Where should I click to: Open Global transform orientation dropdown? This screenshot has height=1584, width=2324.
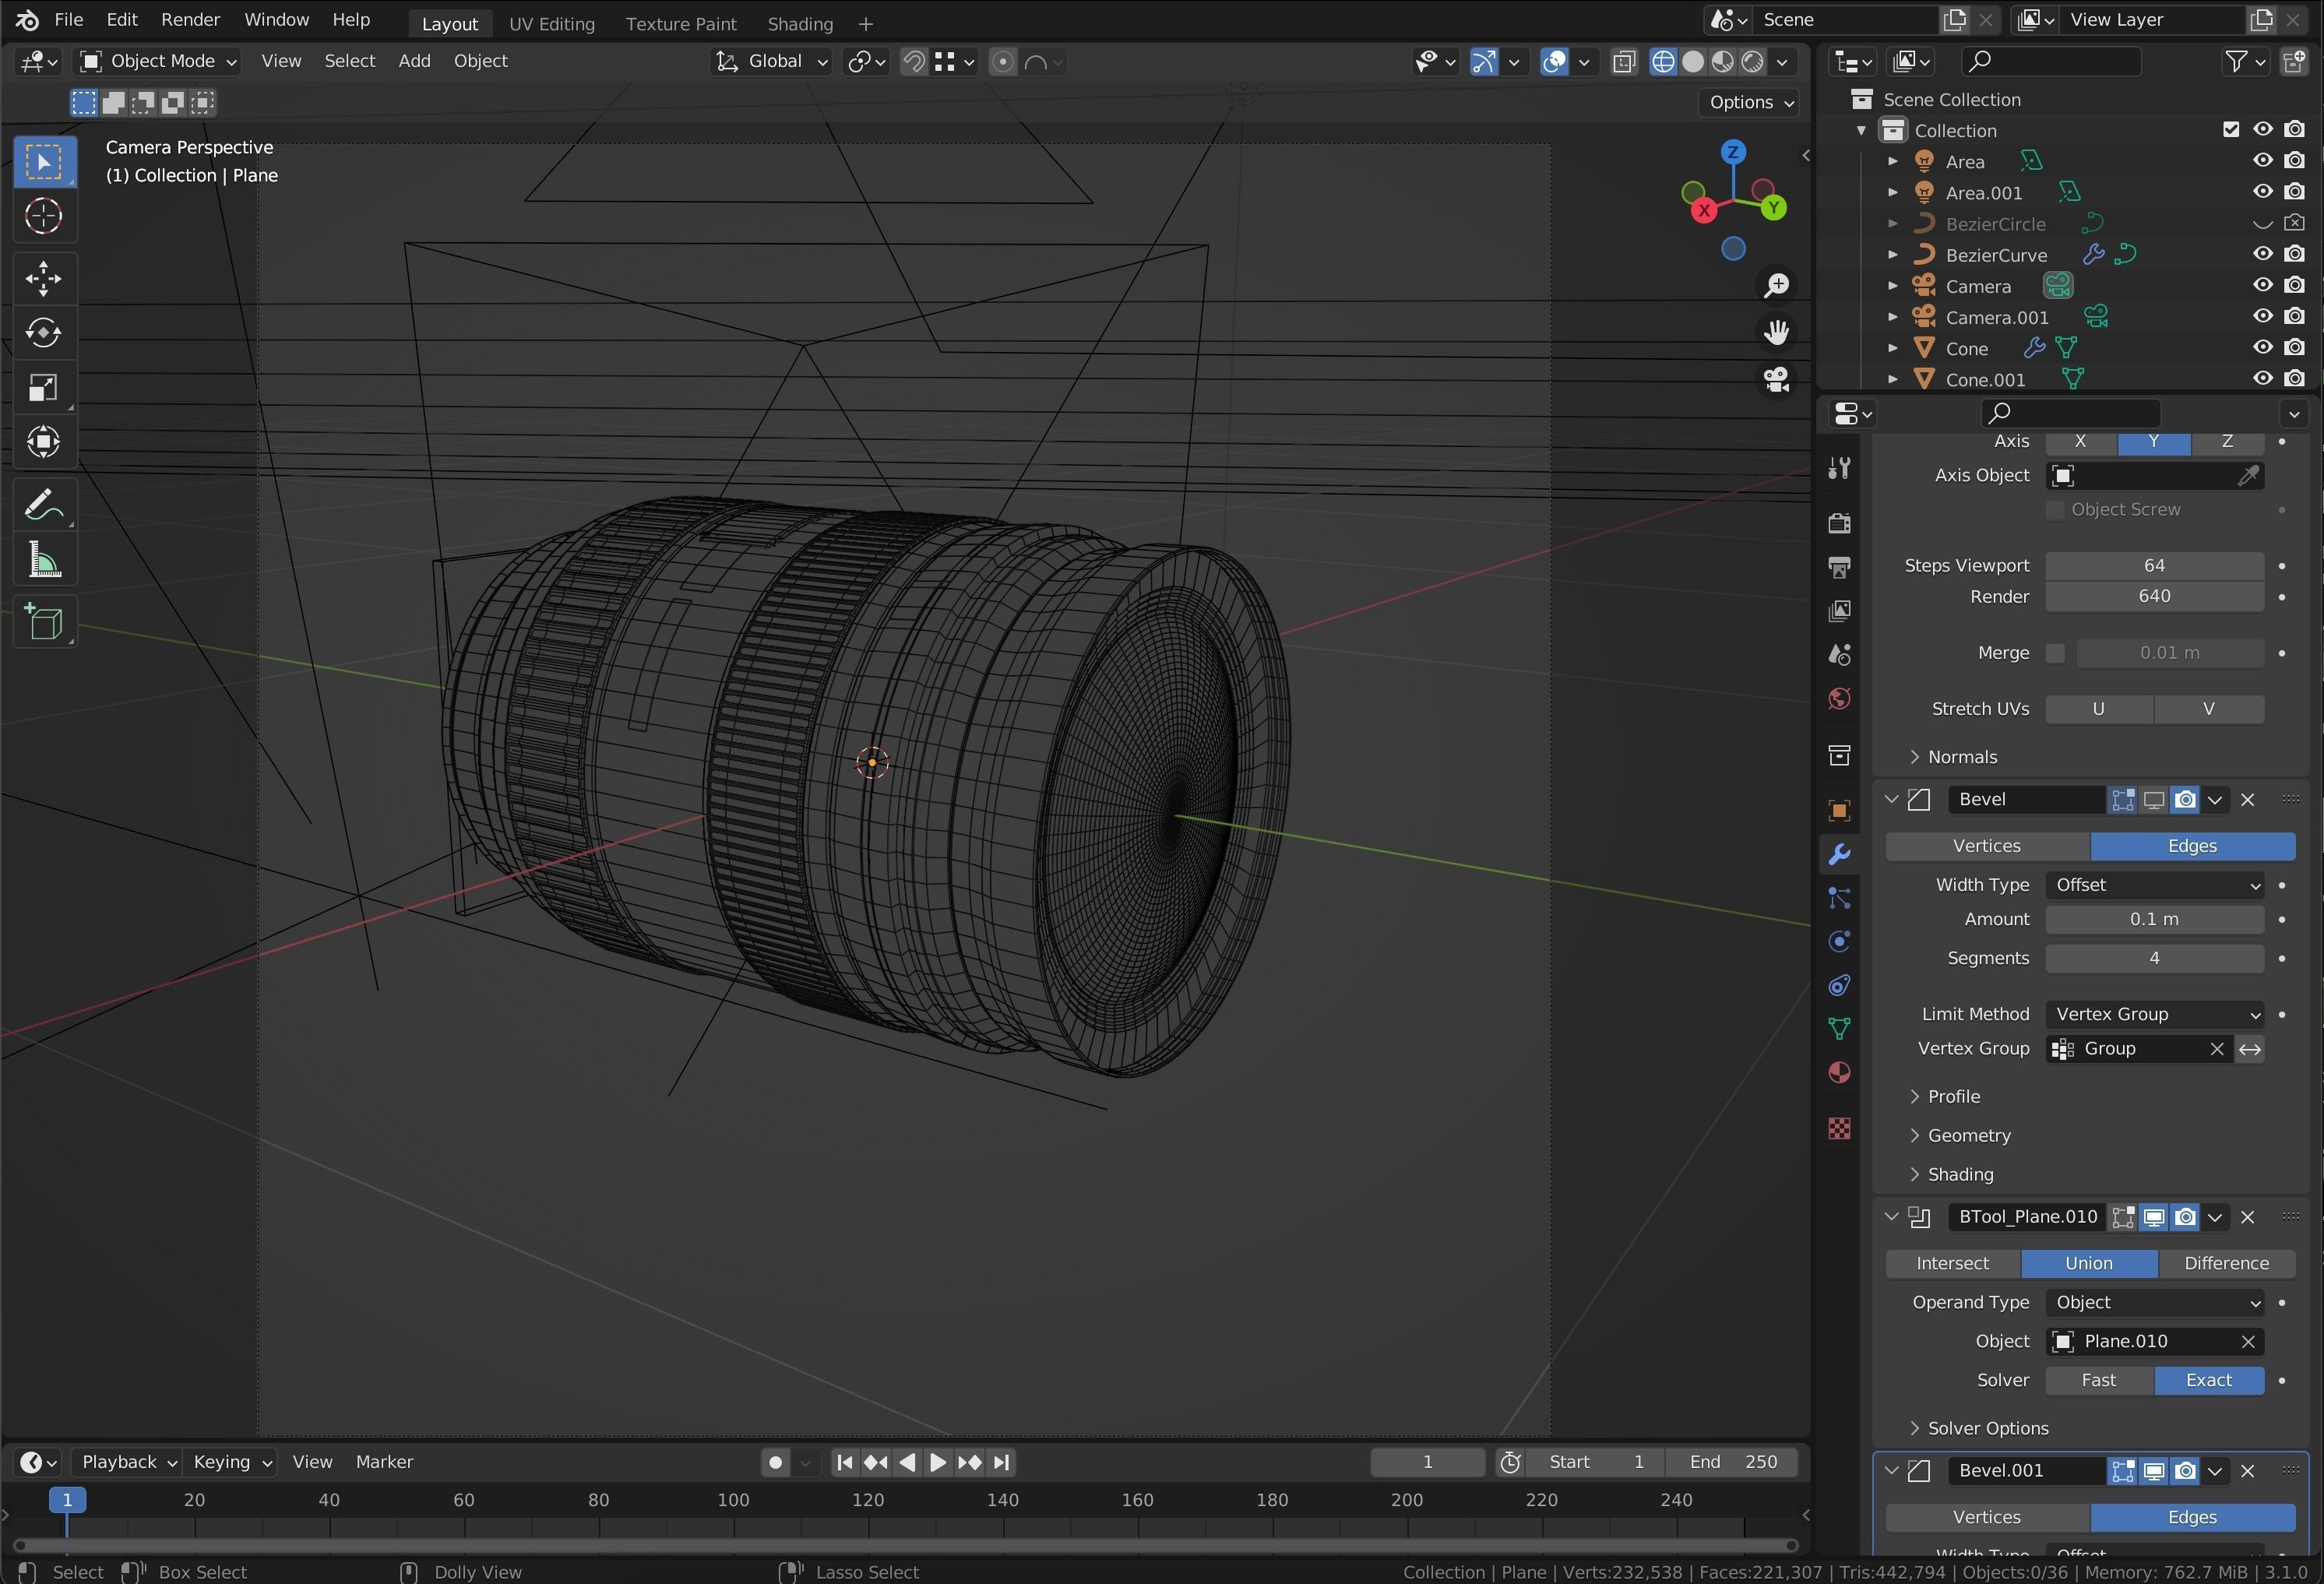[771, 62]
